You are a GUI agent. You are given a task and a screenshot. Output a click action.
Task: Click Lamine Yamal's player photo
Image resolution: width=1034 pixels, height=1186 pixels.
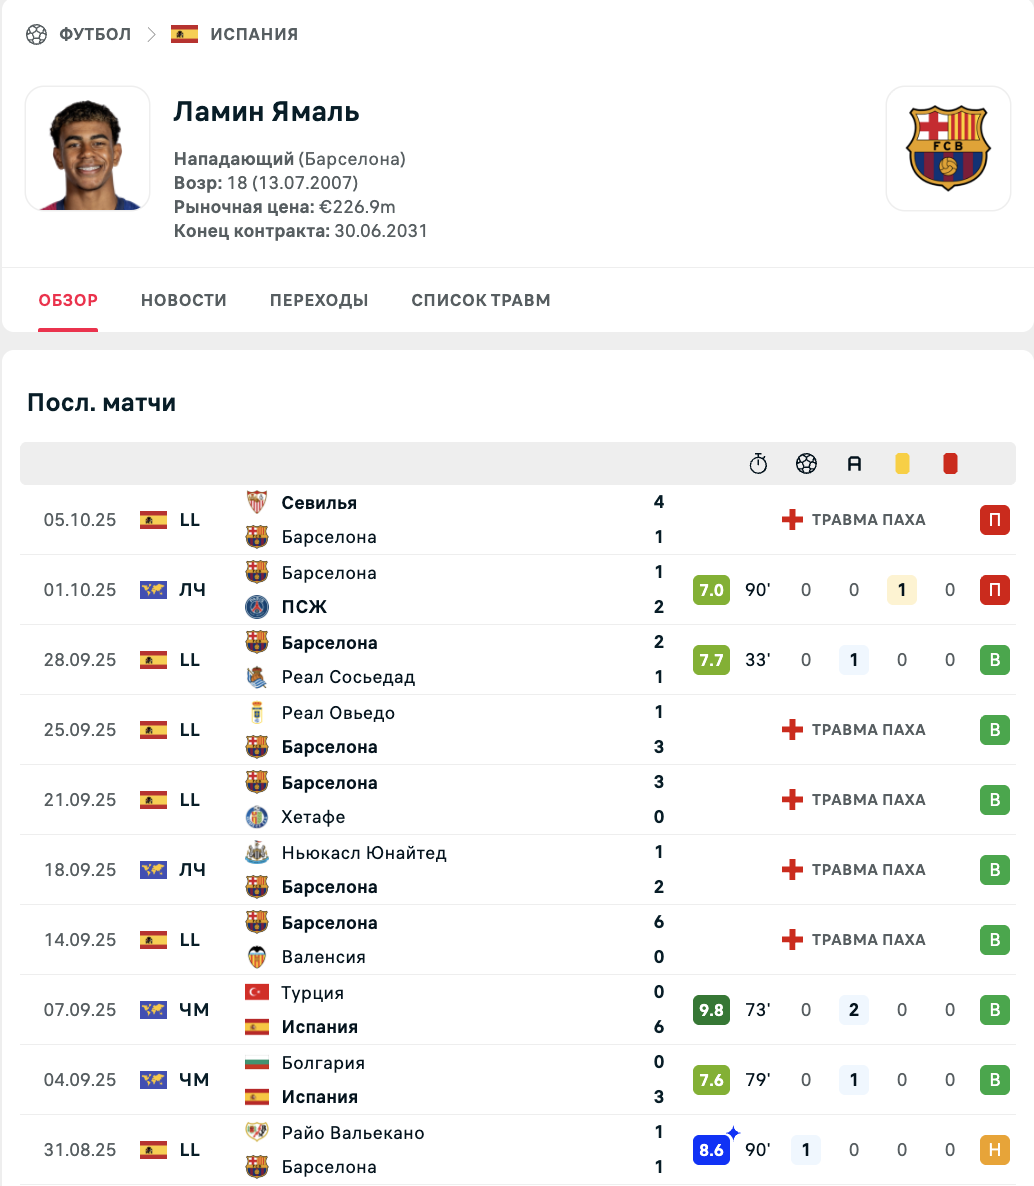pyautogui.click(x=88, y=148)
